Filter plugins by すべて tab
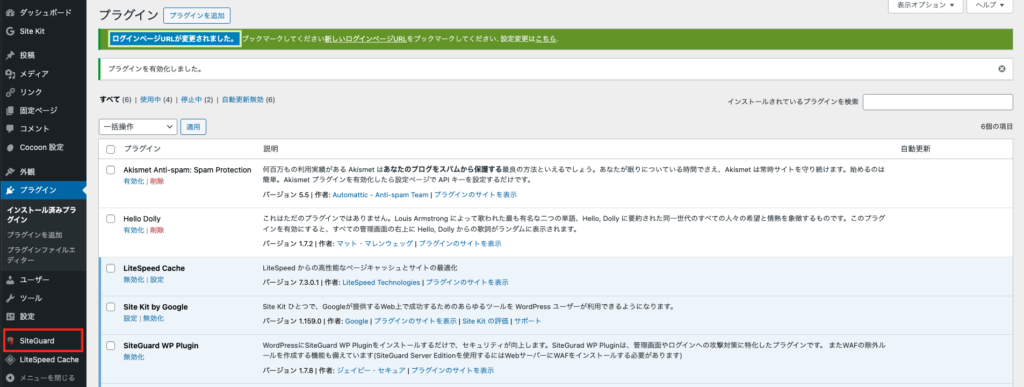The width and height of the screenshot is (1024, 387). [110, 100]
